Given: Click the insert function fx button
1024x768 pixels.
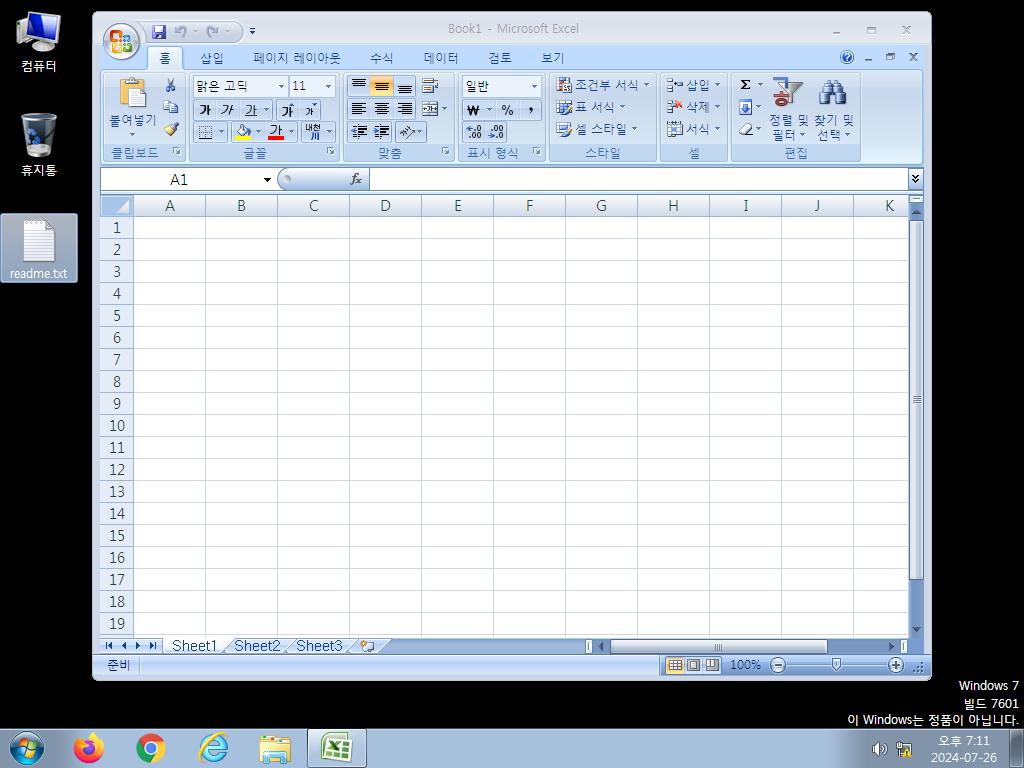Looking at the screenshot, I should pyautogui.click(x=356, y=179).
